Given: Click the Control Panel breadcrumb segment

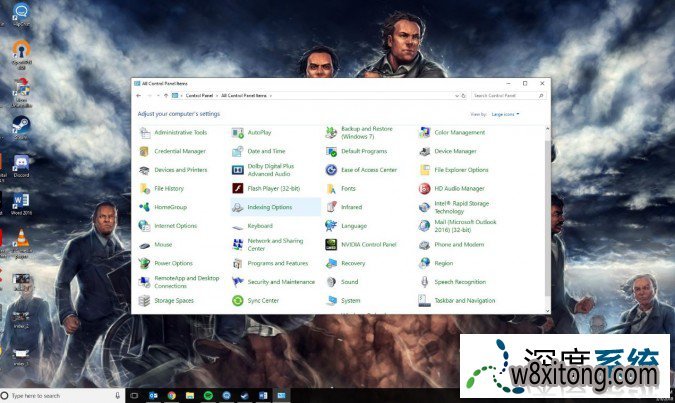Looking at the screenshot, I should point(200,95).
